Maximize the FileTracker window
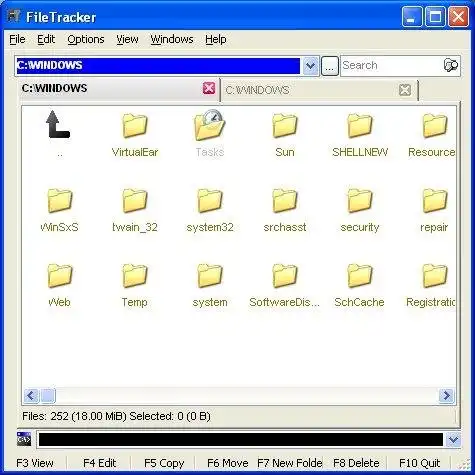 (x=435, y=17)
